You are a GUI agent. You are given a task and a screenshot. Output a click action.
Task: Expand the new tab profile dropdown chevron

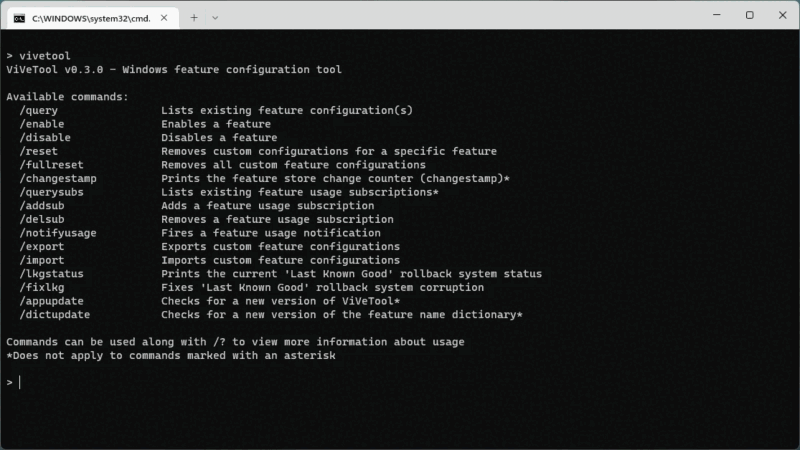pyautogui.click(x=215, y=17)
